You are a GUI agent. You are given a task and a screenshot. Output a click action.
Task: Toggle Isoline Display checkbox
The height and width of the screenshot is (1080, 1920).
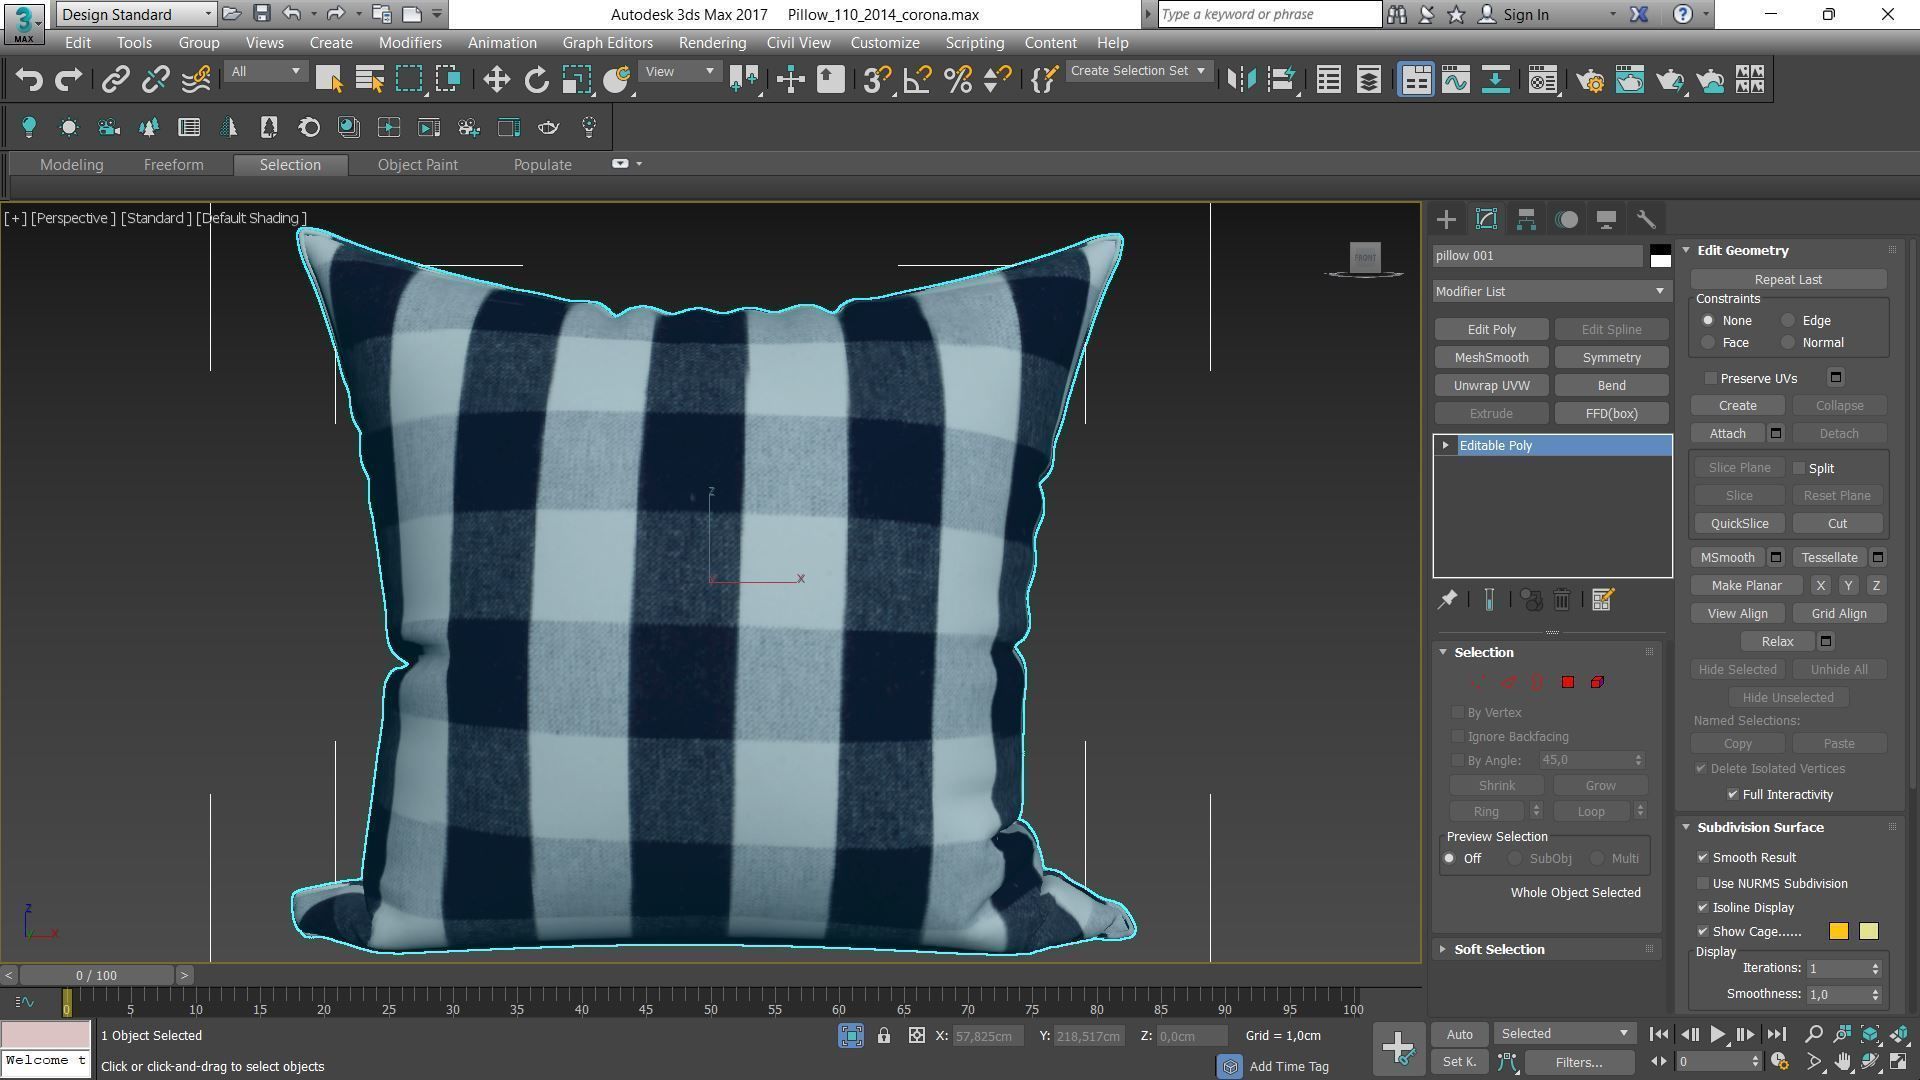pyautogui.click(x=1703, y=908)
